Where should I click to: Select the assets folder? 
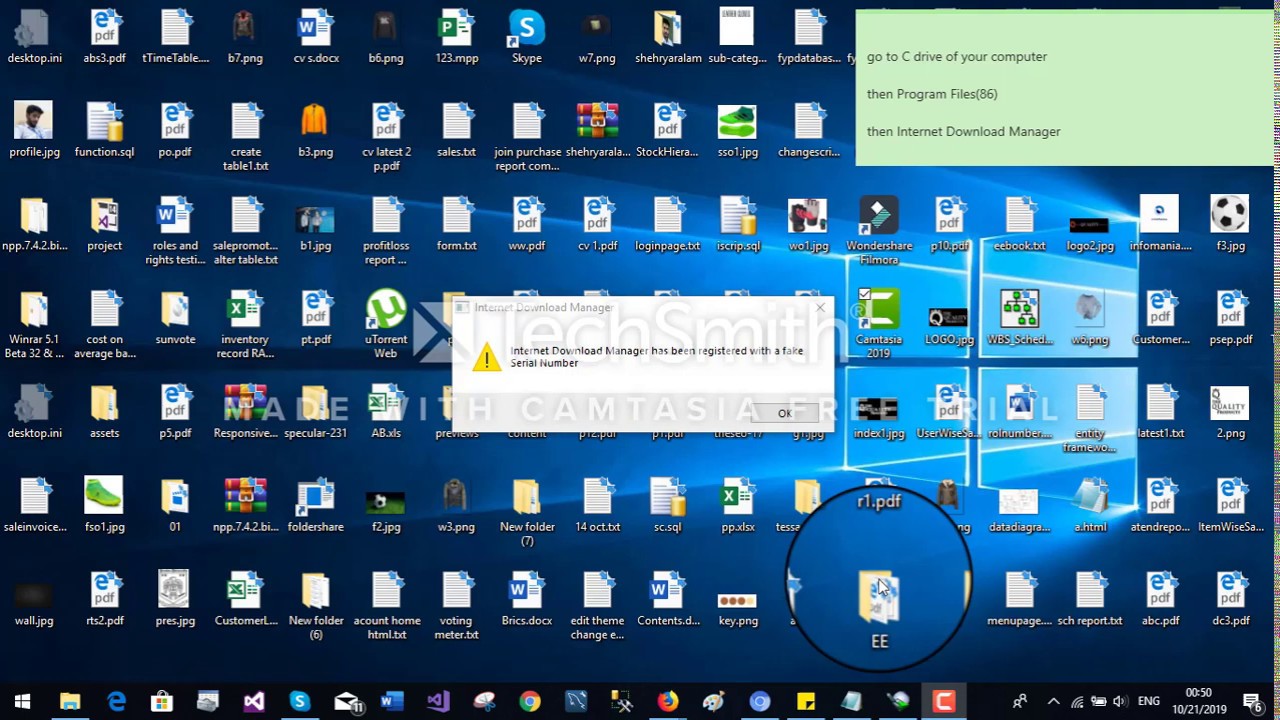(x=105, y=412)
